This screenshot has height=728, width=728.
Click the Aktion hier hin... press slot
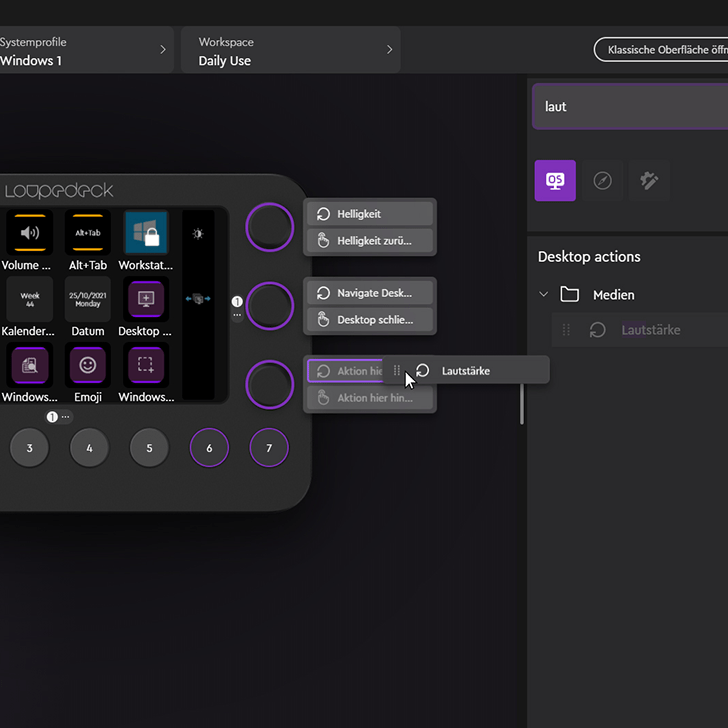[370, 398]
